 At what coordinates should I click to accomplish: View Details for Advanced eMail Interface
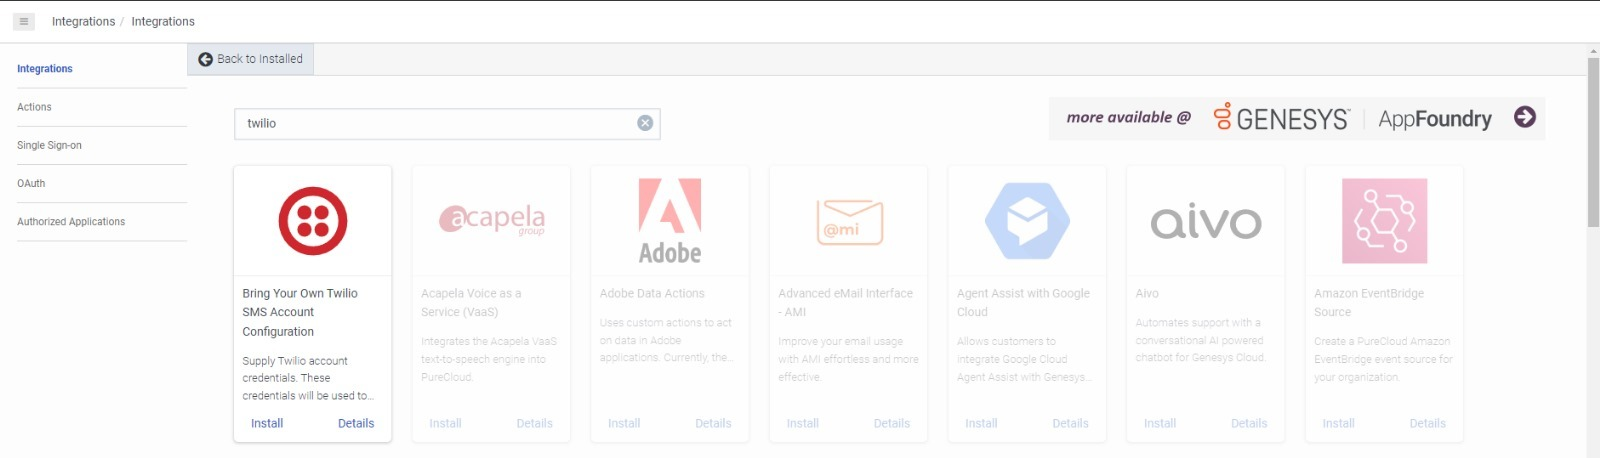[x=891, y=423]
